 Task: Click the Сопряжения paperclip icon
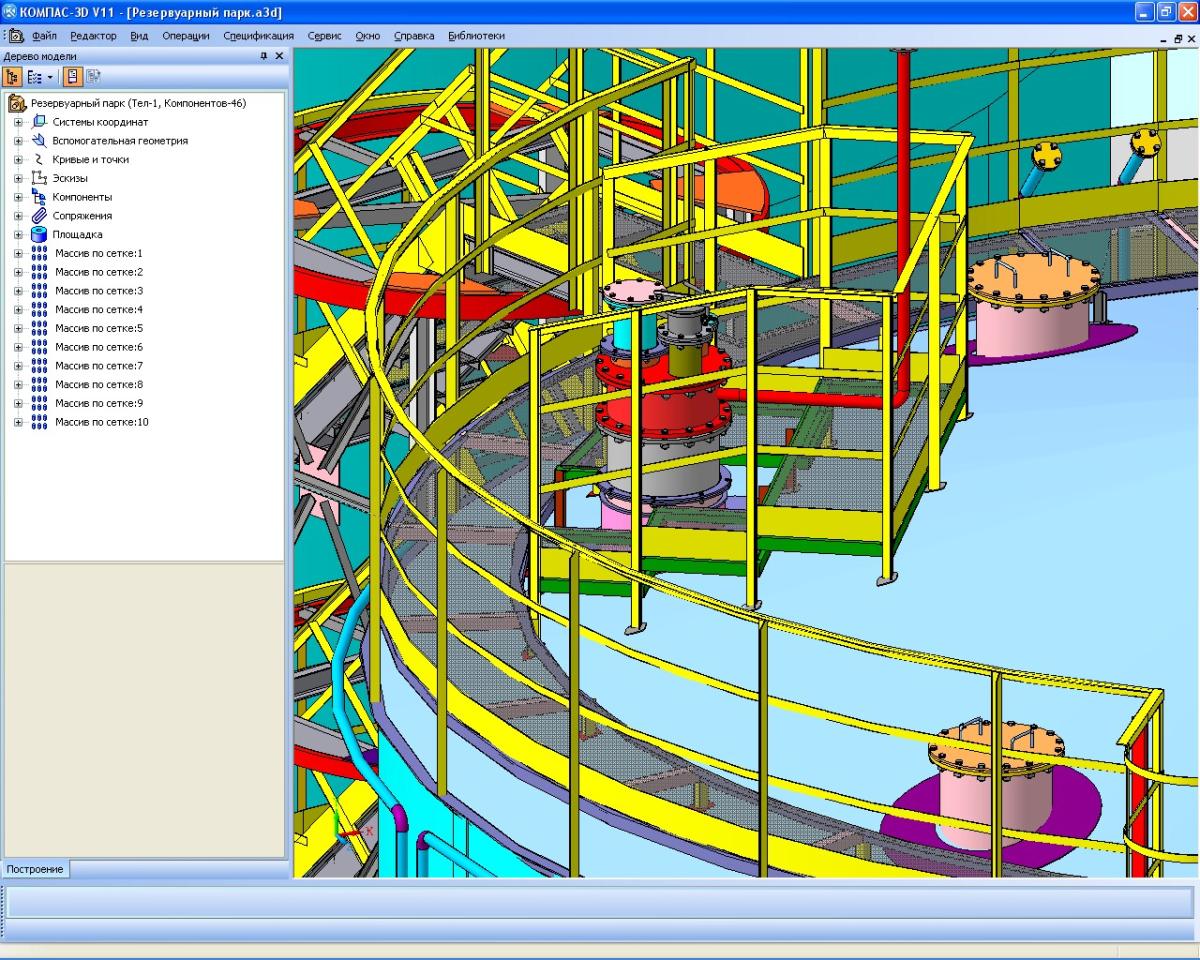click(40, 216)
